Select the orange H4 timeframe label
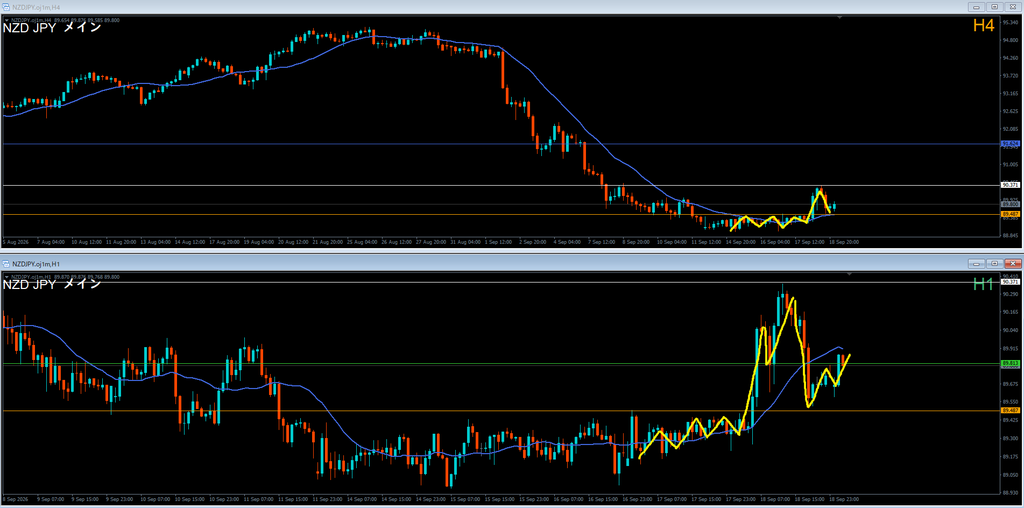1024x508 pixels. 983,26
